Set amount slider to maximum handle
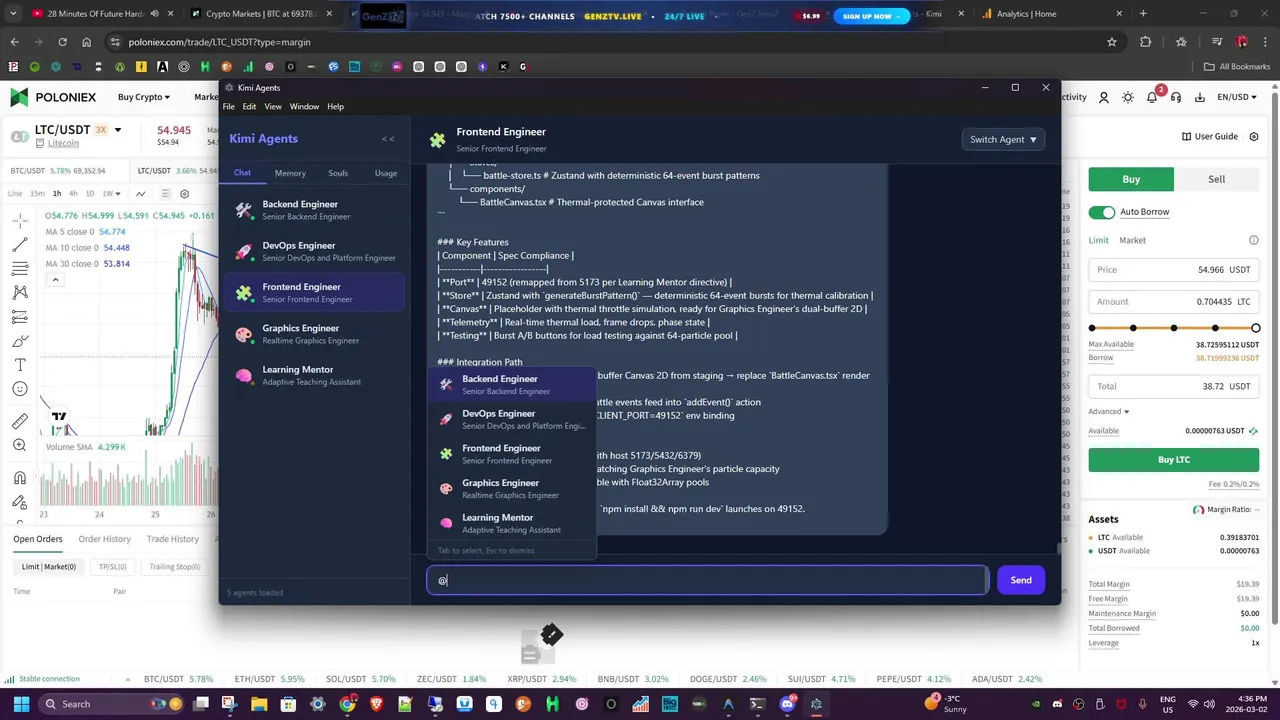1280x720 pixels. (x=1256, y=328)
